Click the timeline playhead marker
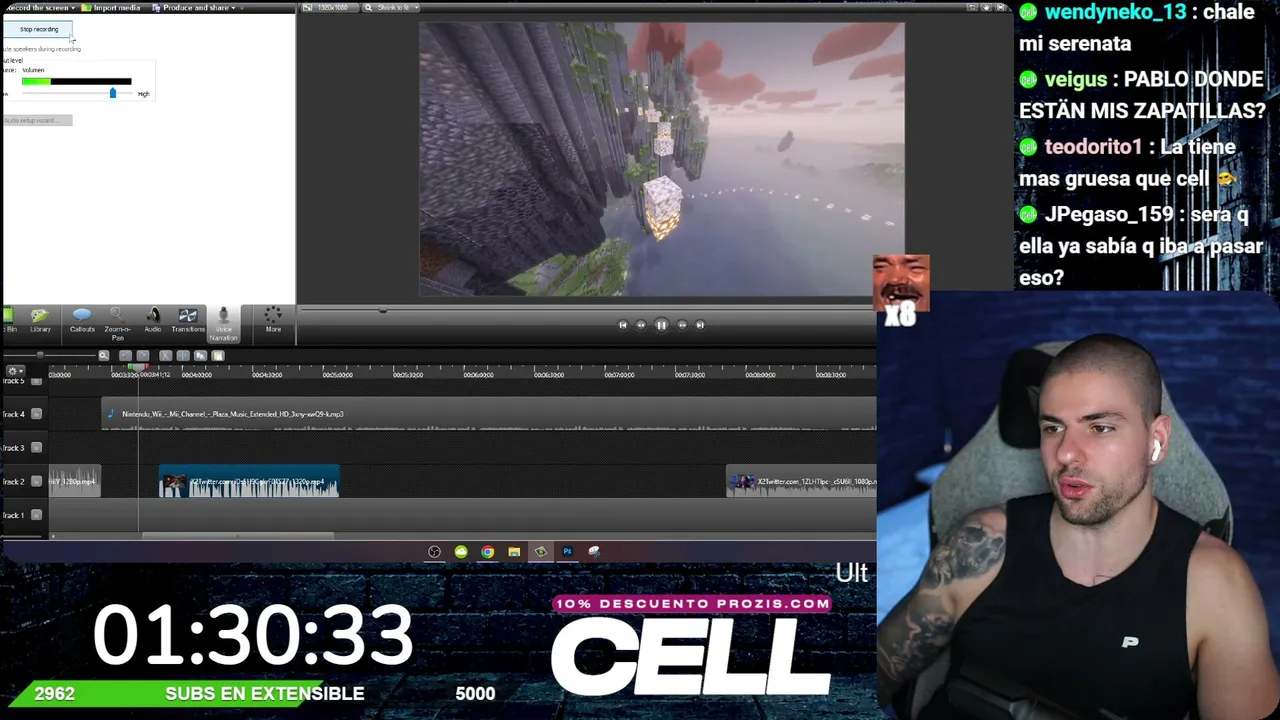Image resolution: width=1280 pixels, height=720 pixels. point(138,368)
